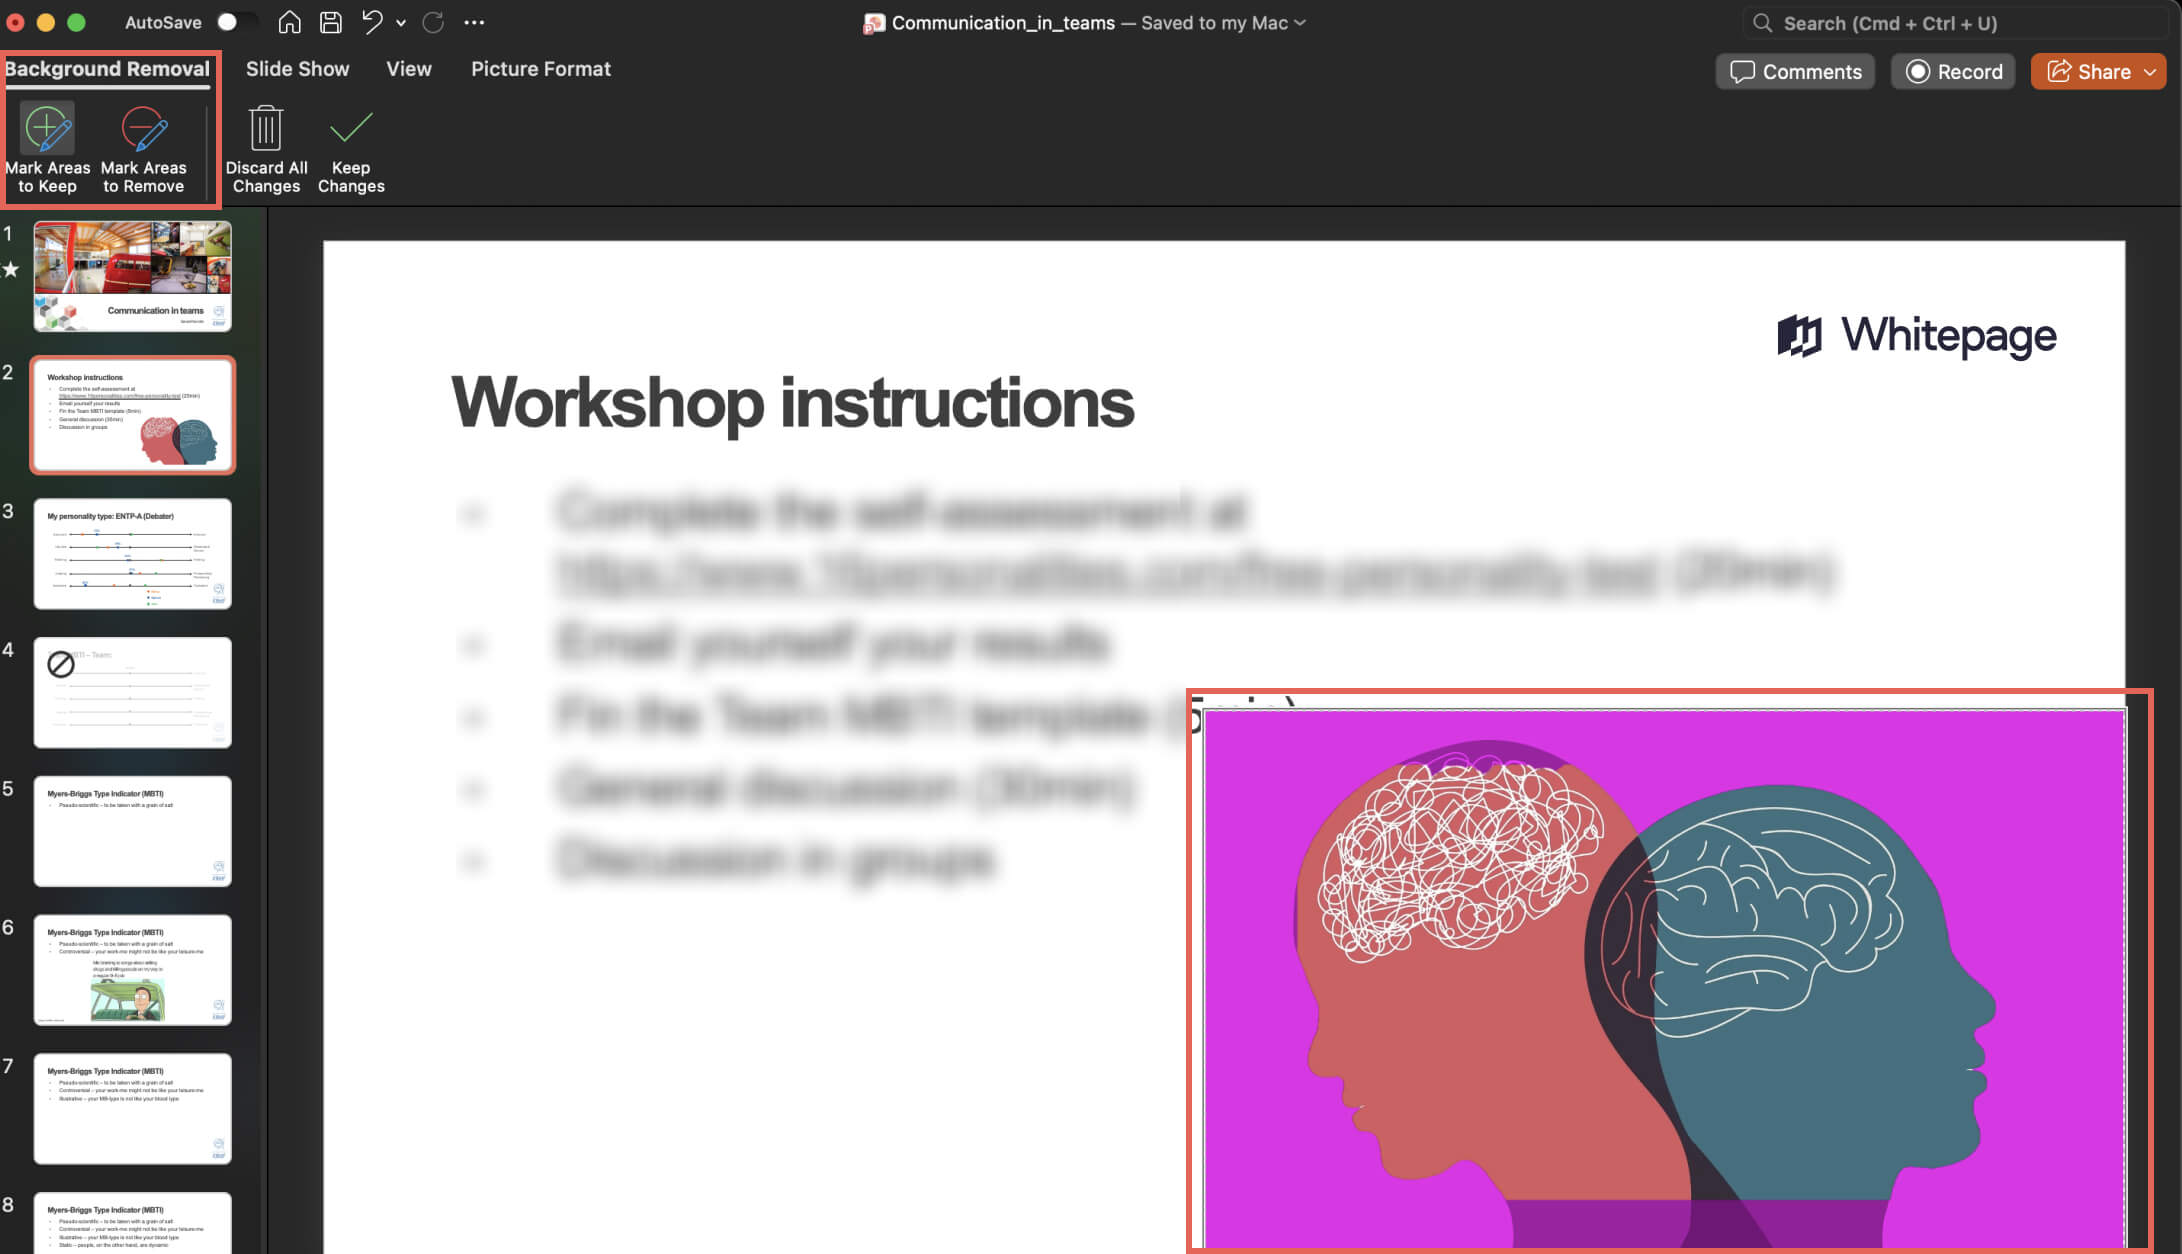The width and height of the screenshot is (2182, 1254).
Task: Click the Record button
Action: tap(1951, 71)
